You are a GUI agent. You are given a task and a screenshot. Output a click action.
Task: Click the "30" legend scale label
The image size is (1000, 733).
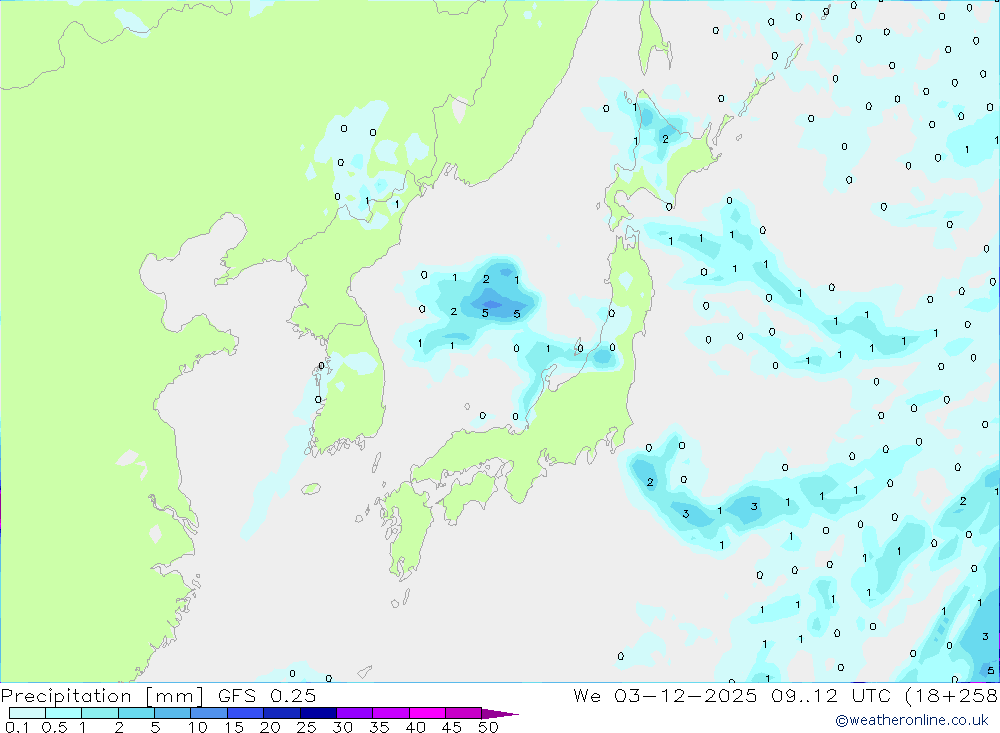(x=343, y=727)
